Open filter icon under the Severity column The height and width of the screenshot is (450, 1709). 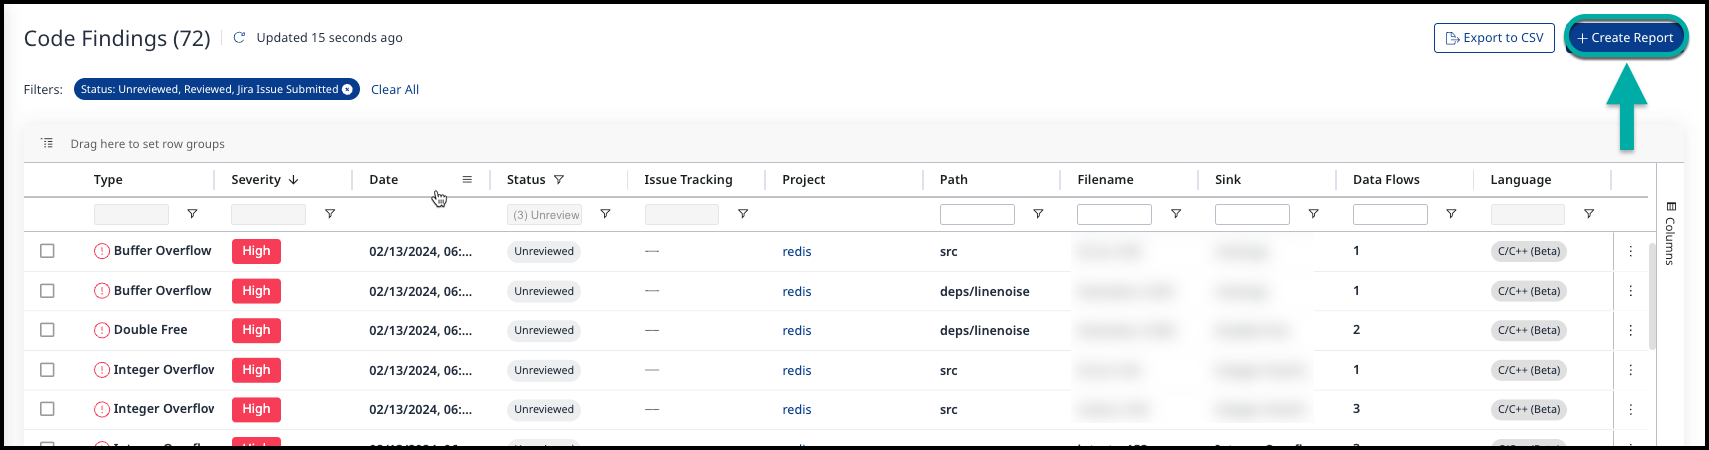[x=330, y=214]
